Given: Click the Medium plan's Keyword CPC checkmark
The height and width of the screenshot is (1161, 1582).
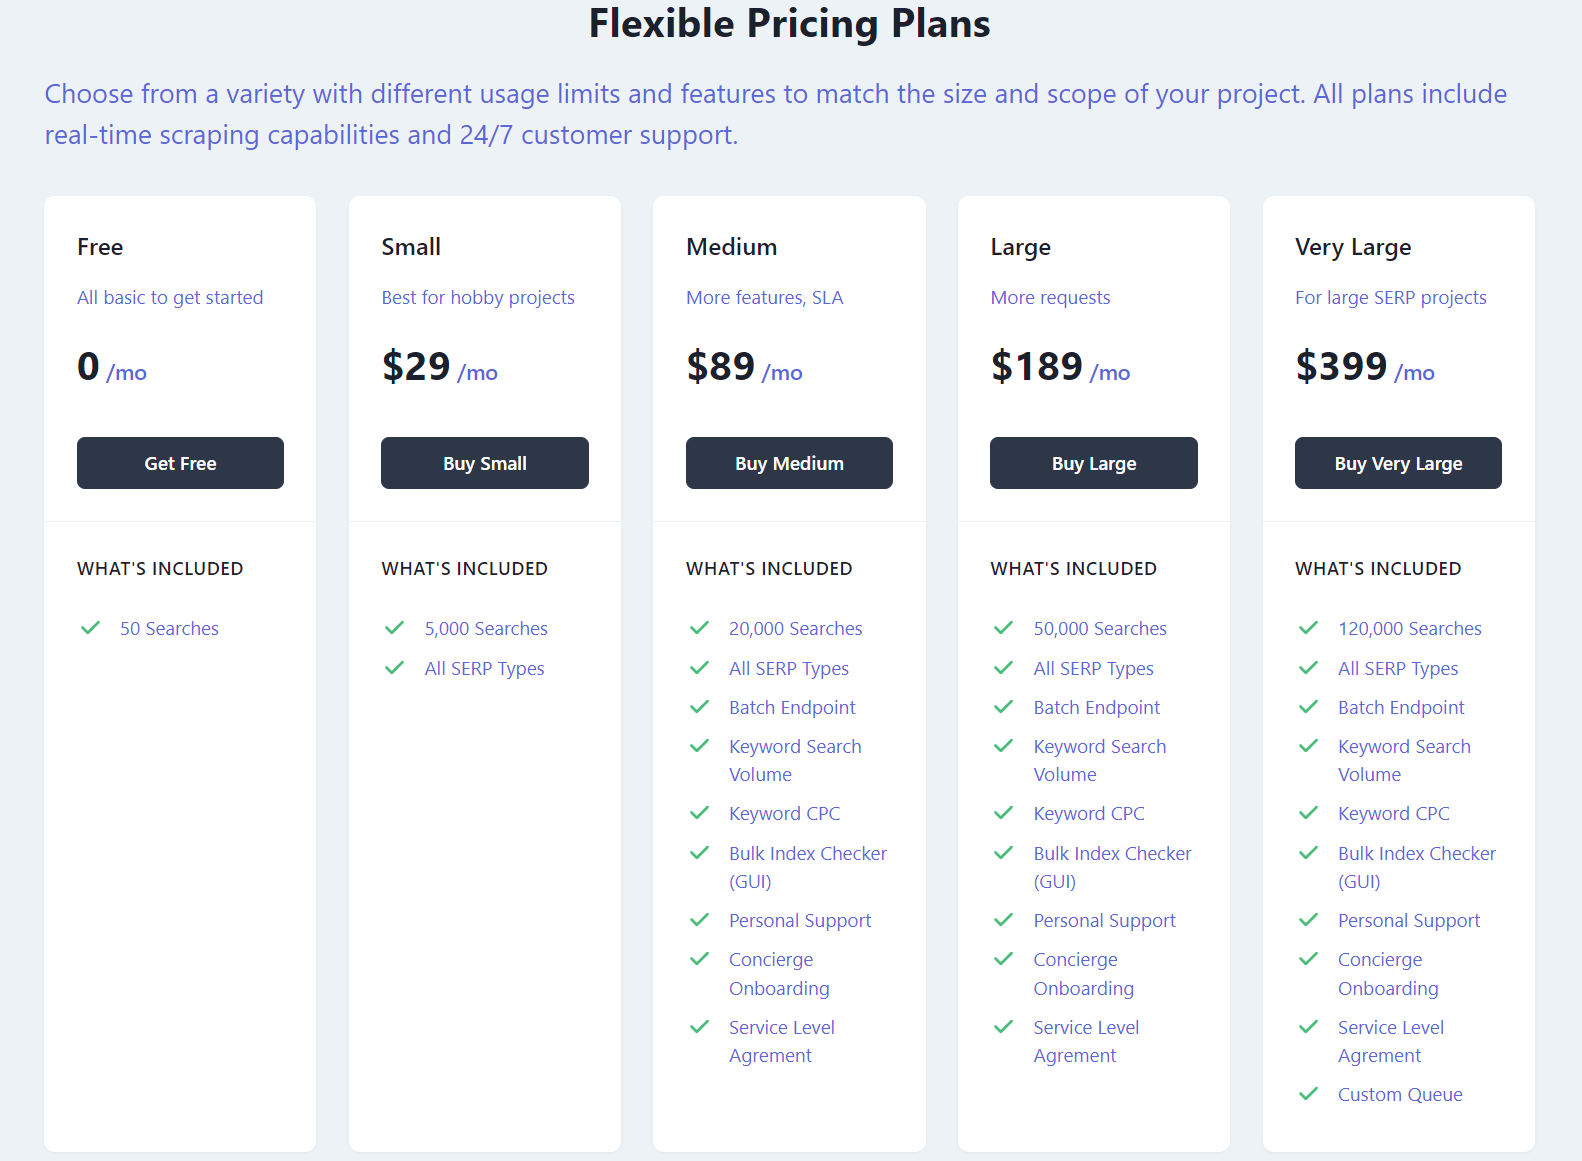Looking at the screenshot, I should point(700,813).
